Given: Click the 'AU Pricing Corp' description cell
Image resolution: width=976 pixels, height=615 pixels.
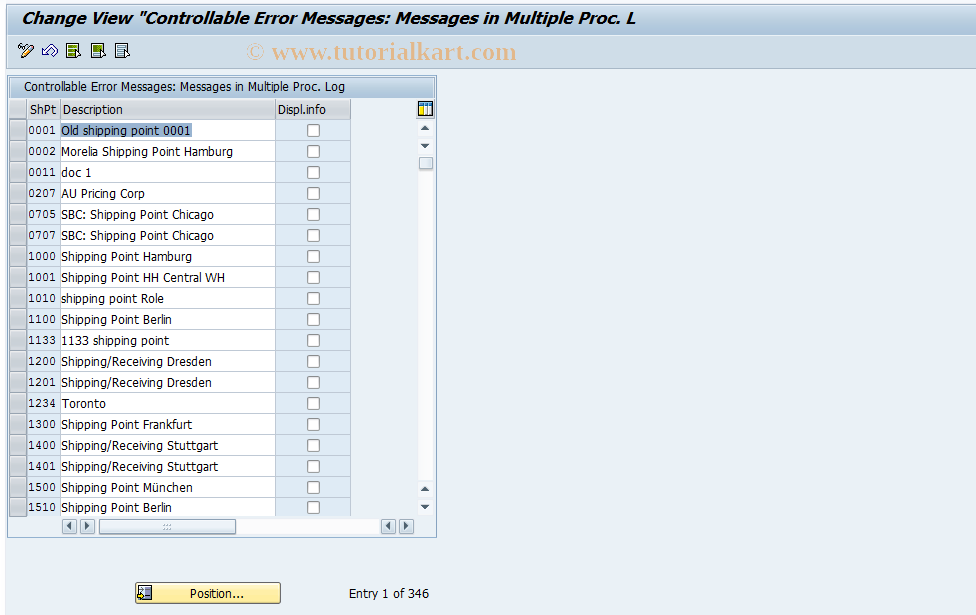Looking at the screenshot, I should [167, 194].
